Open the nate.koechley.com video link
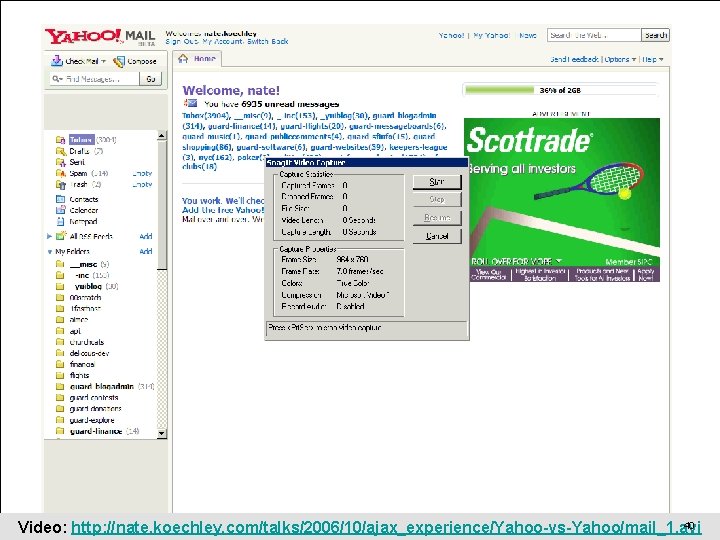 tap(386, 527)
